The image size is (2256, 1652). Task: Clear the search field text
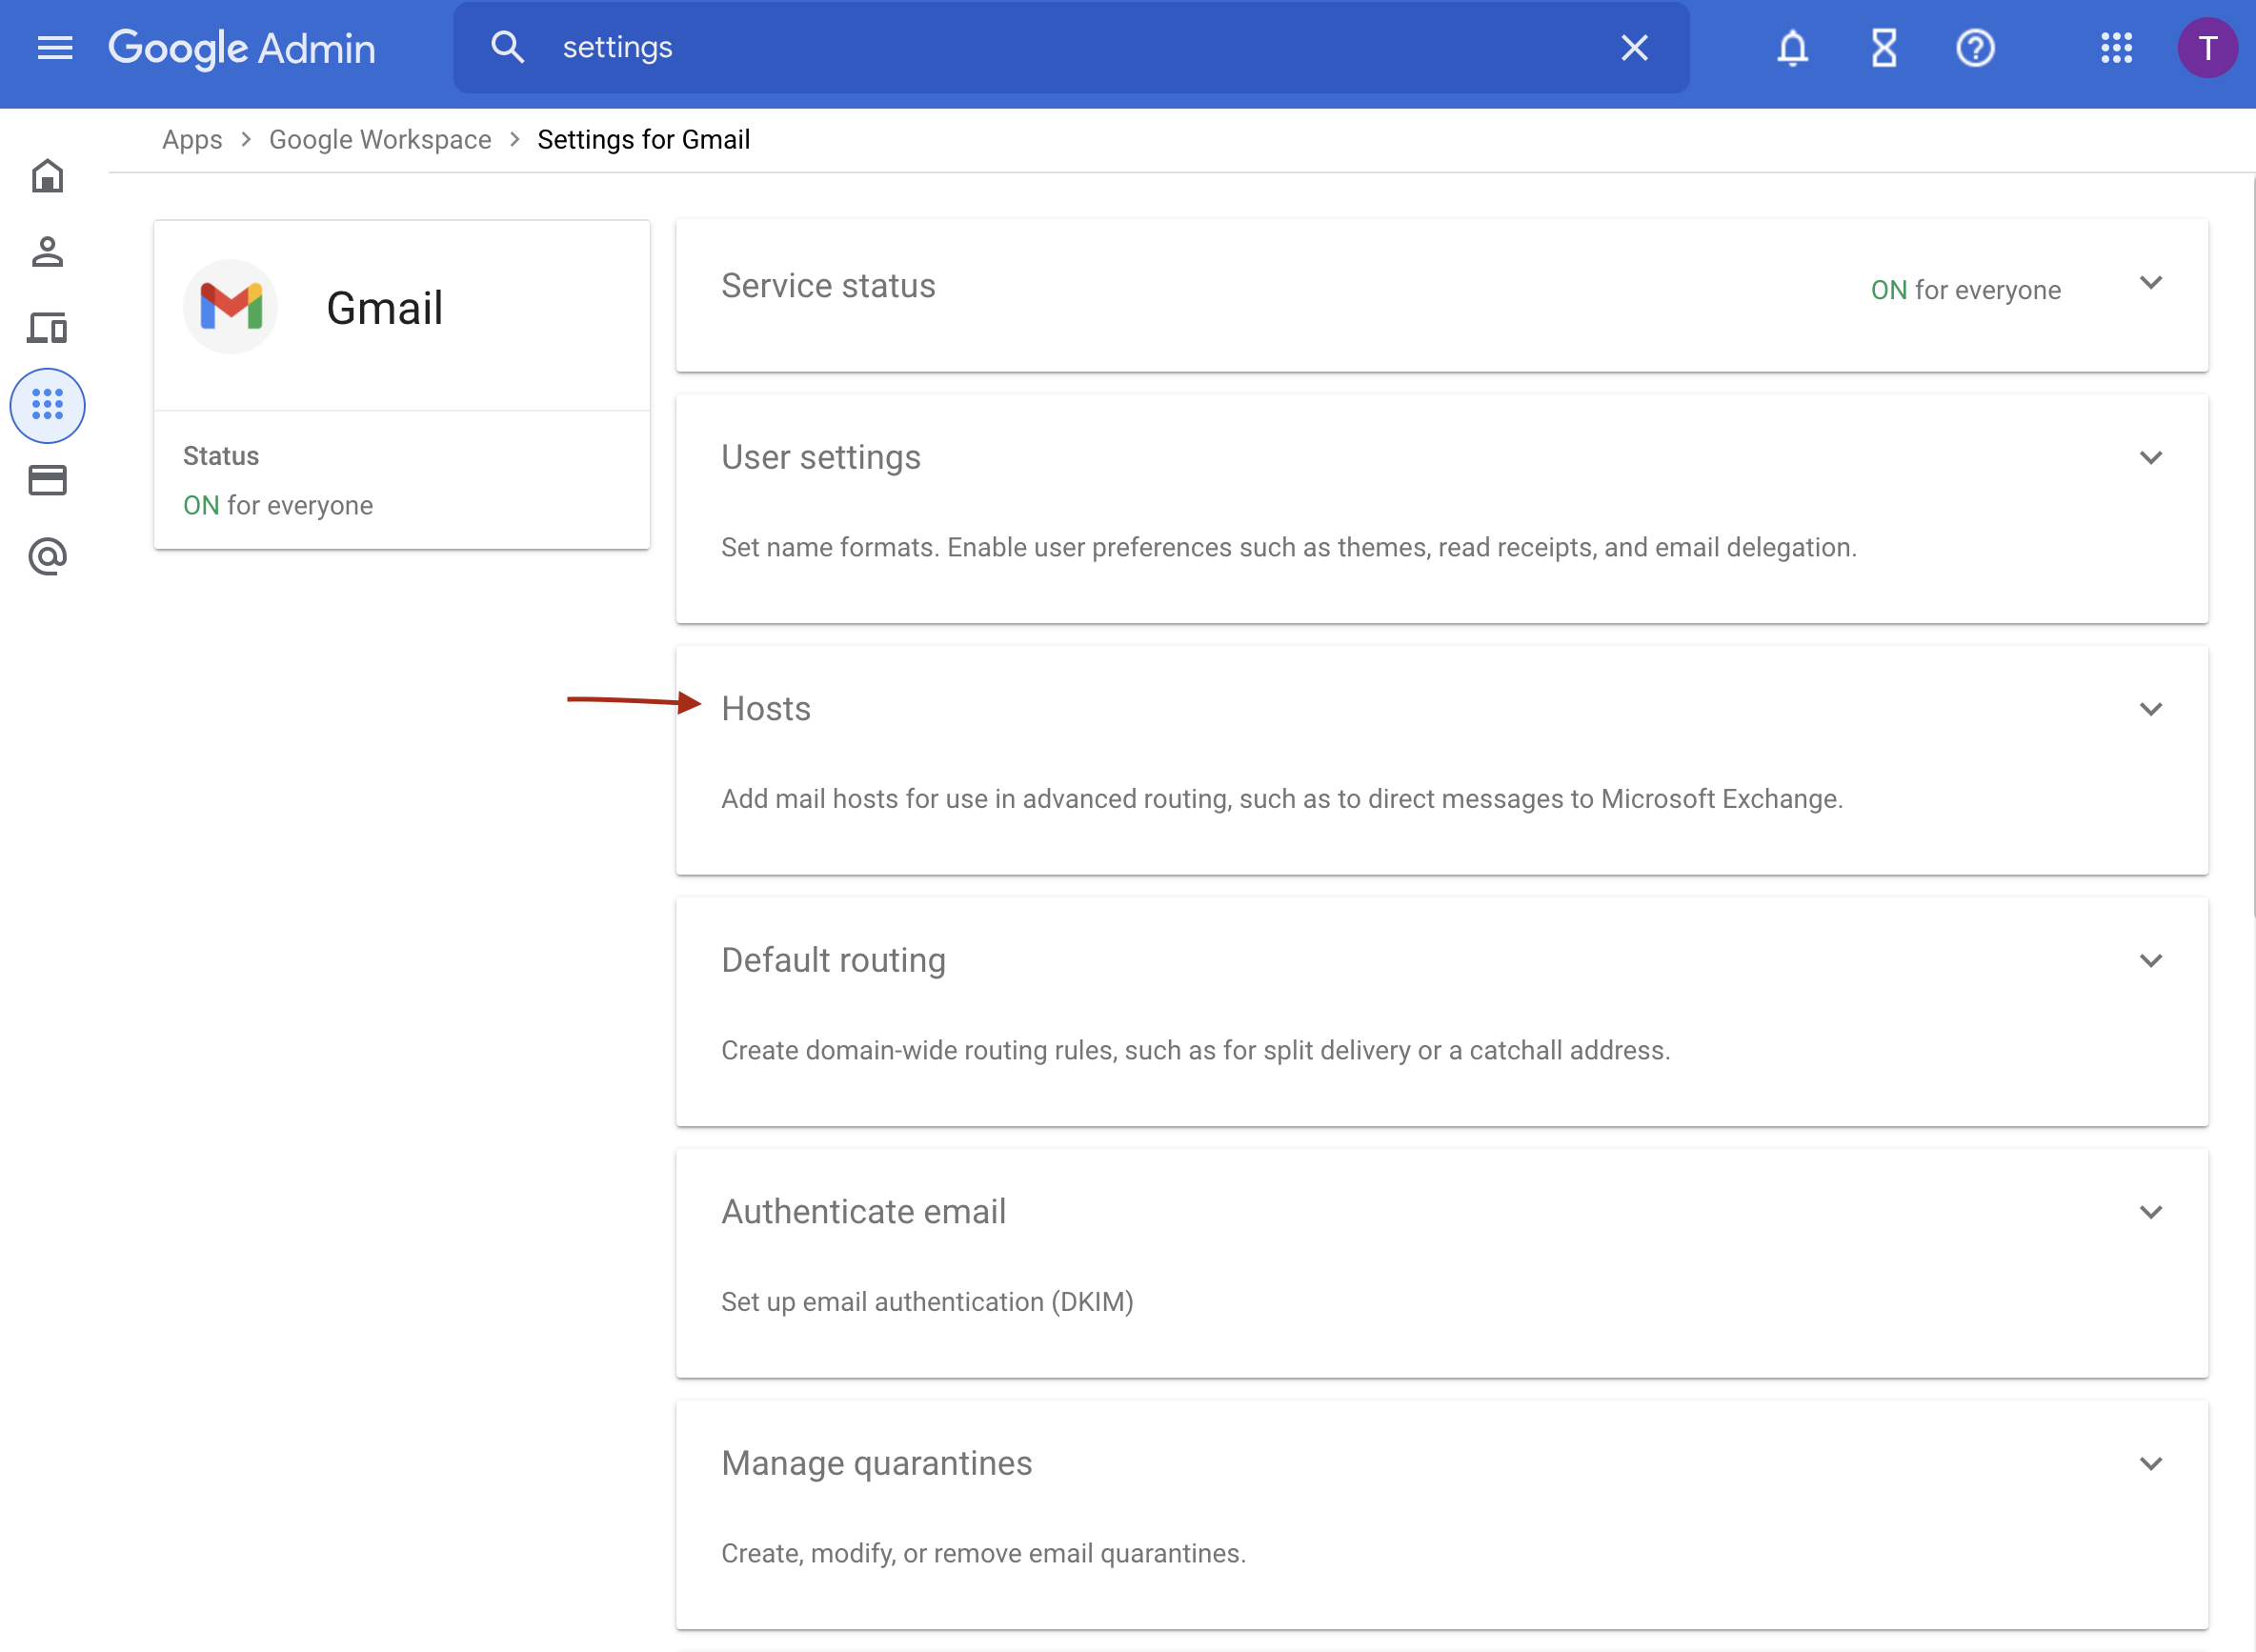(1634, 47)
